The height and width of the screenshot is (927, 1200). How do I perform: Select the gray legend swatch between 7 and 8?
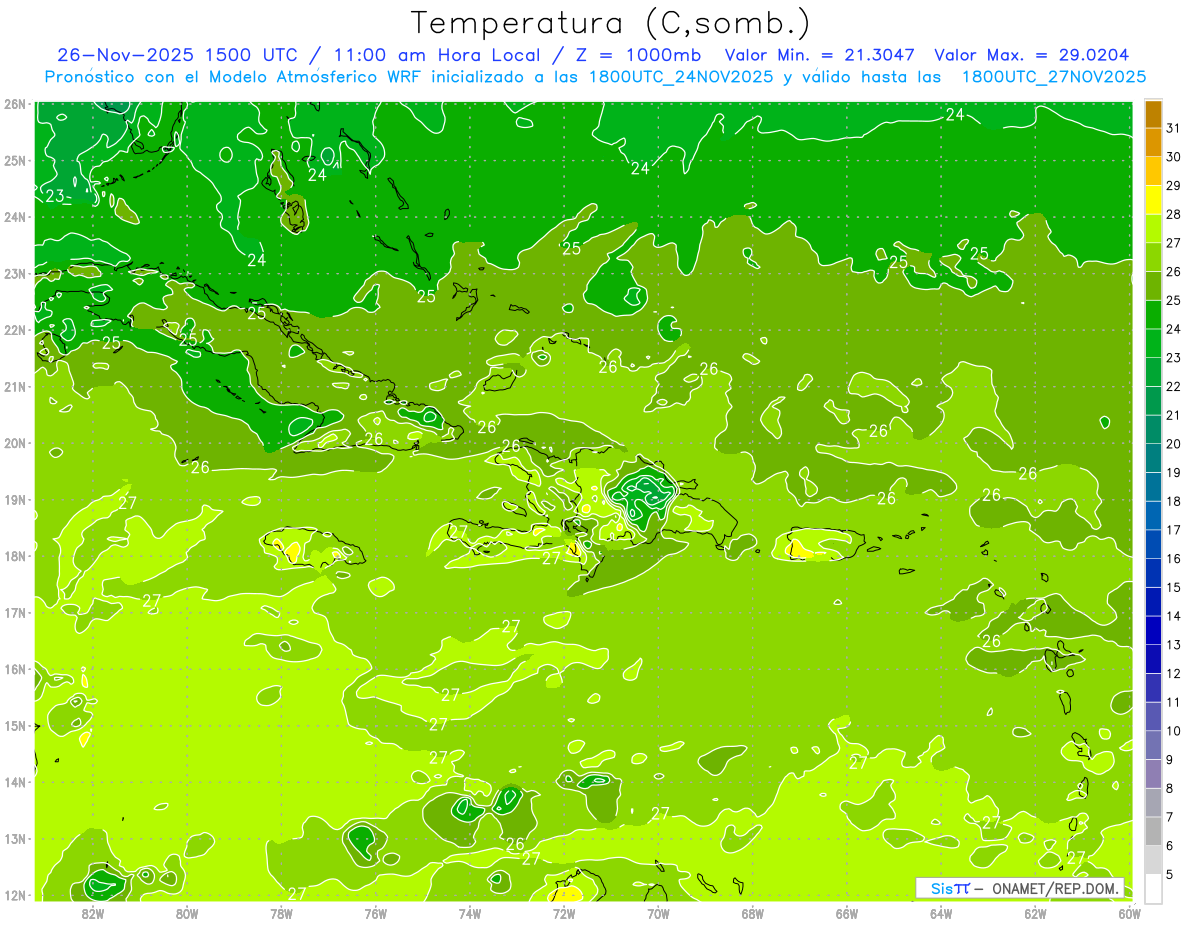click(x=1153, y=801)
